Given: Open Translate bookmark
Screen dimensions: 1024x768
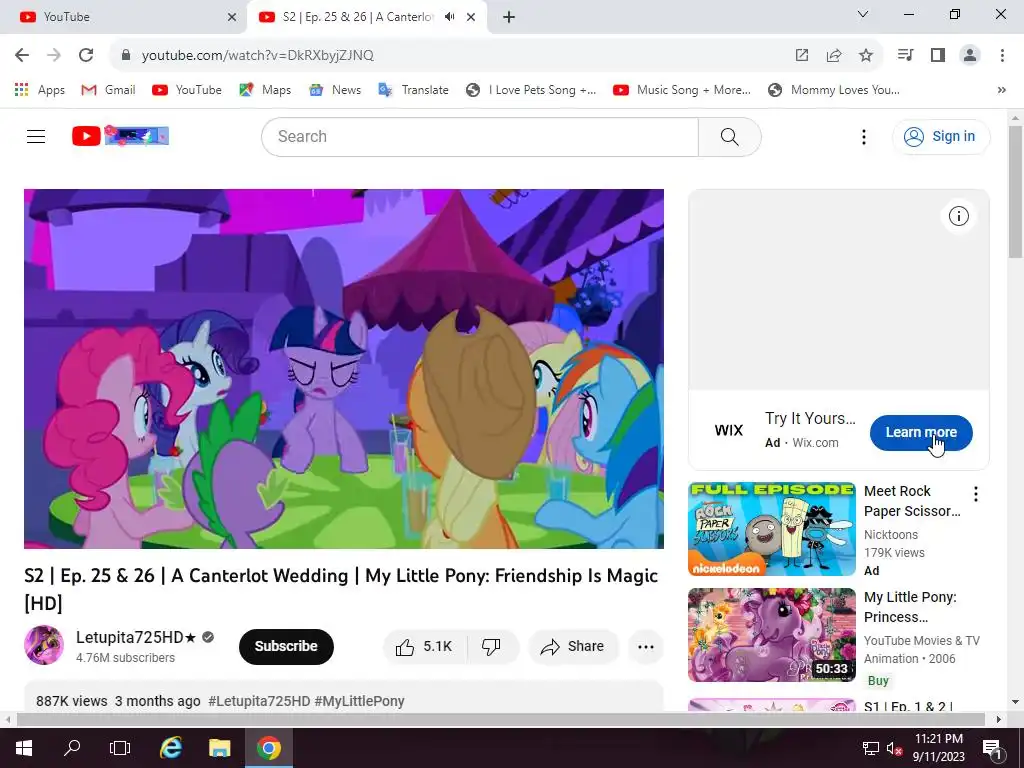Looking at the screenshot, I should (x=413, y=90).
